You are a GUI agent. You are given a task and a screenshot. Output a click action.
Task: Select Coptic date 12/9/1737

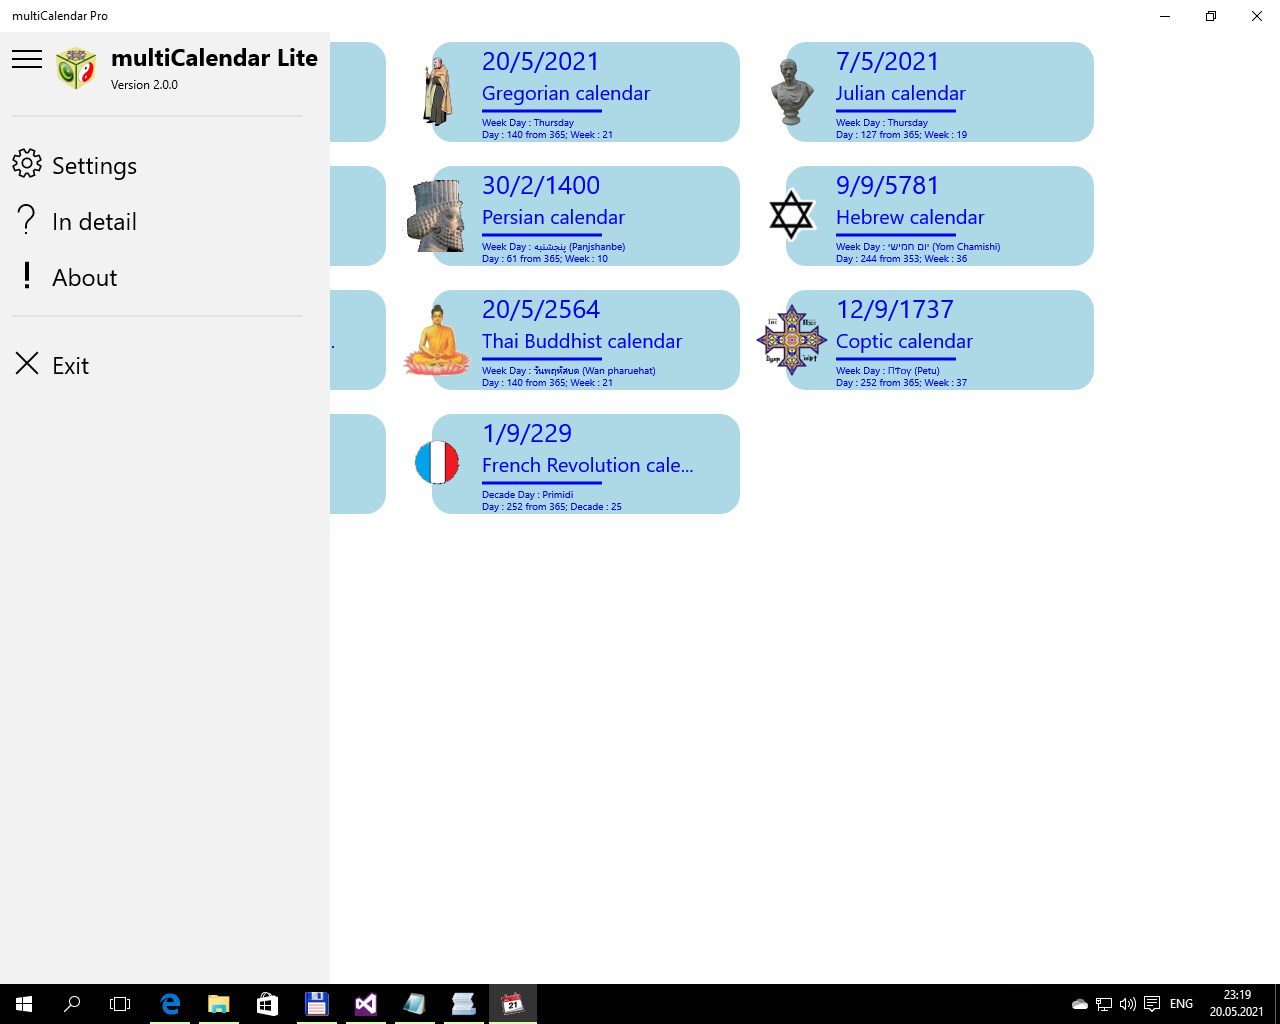coord(895,310)
